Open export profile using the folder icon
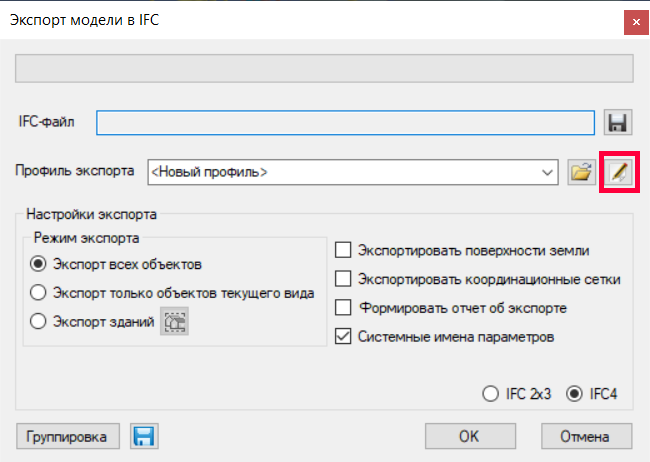Viewport: 650px width, 462px height. tap(580, 172)
